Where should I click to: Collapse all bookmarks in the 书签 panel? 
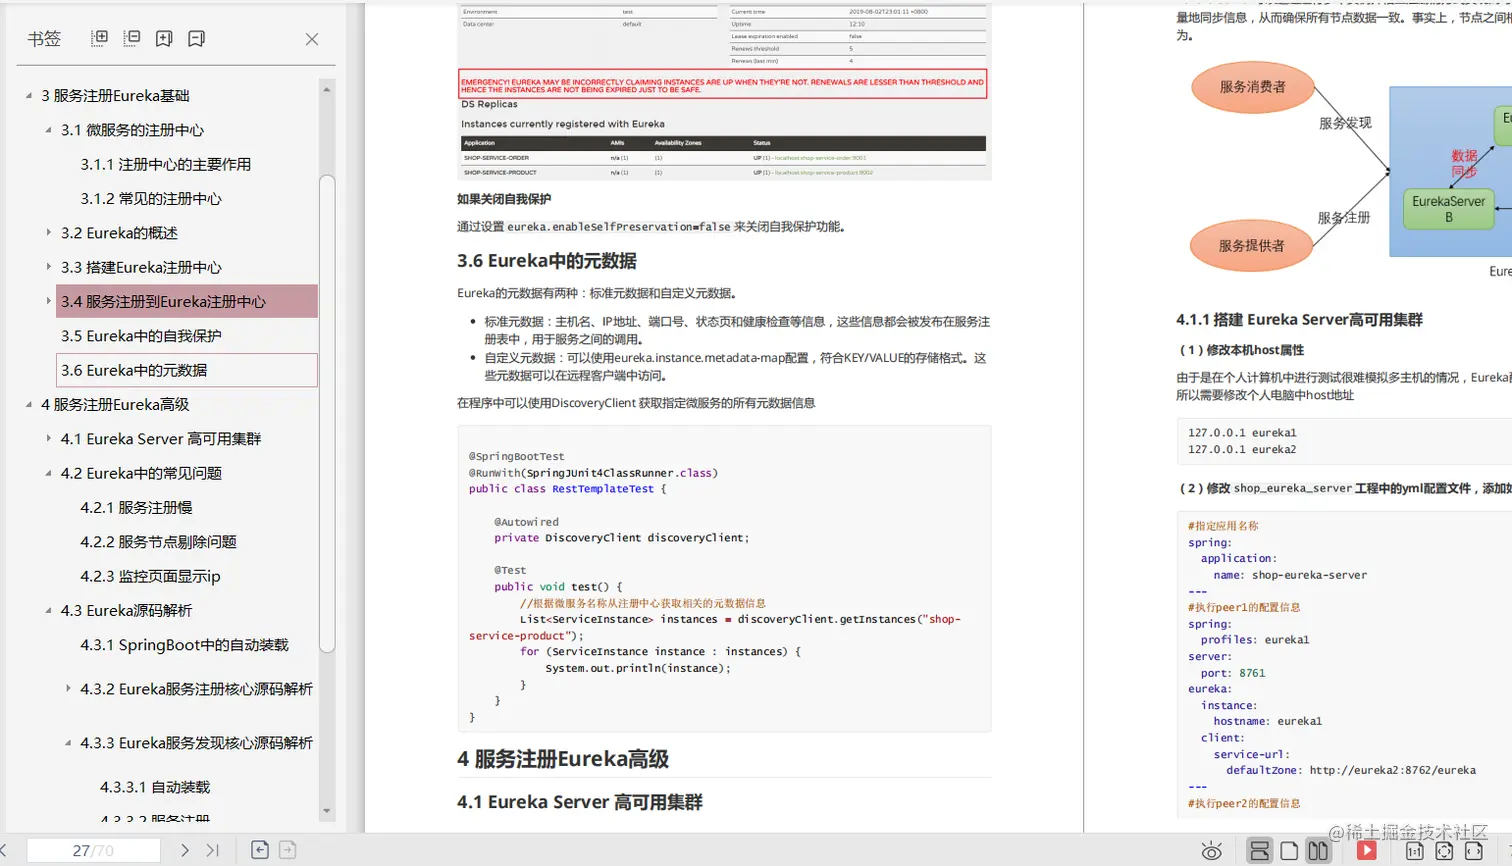pyautogui.click(x=131, y=38)
